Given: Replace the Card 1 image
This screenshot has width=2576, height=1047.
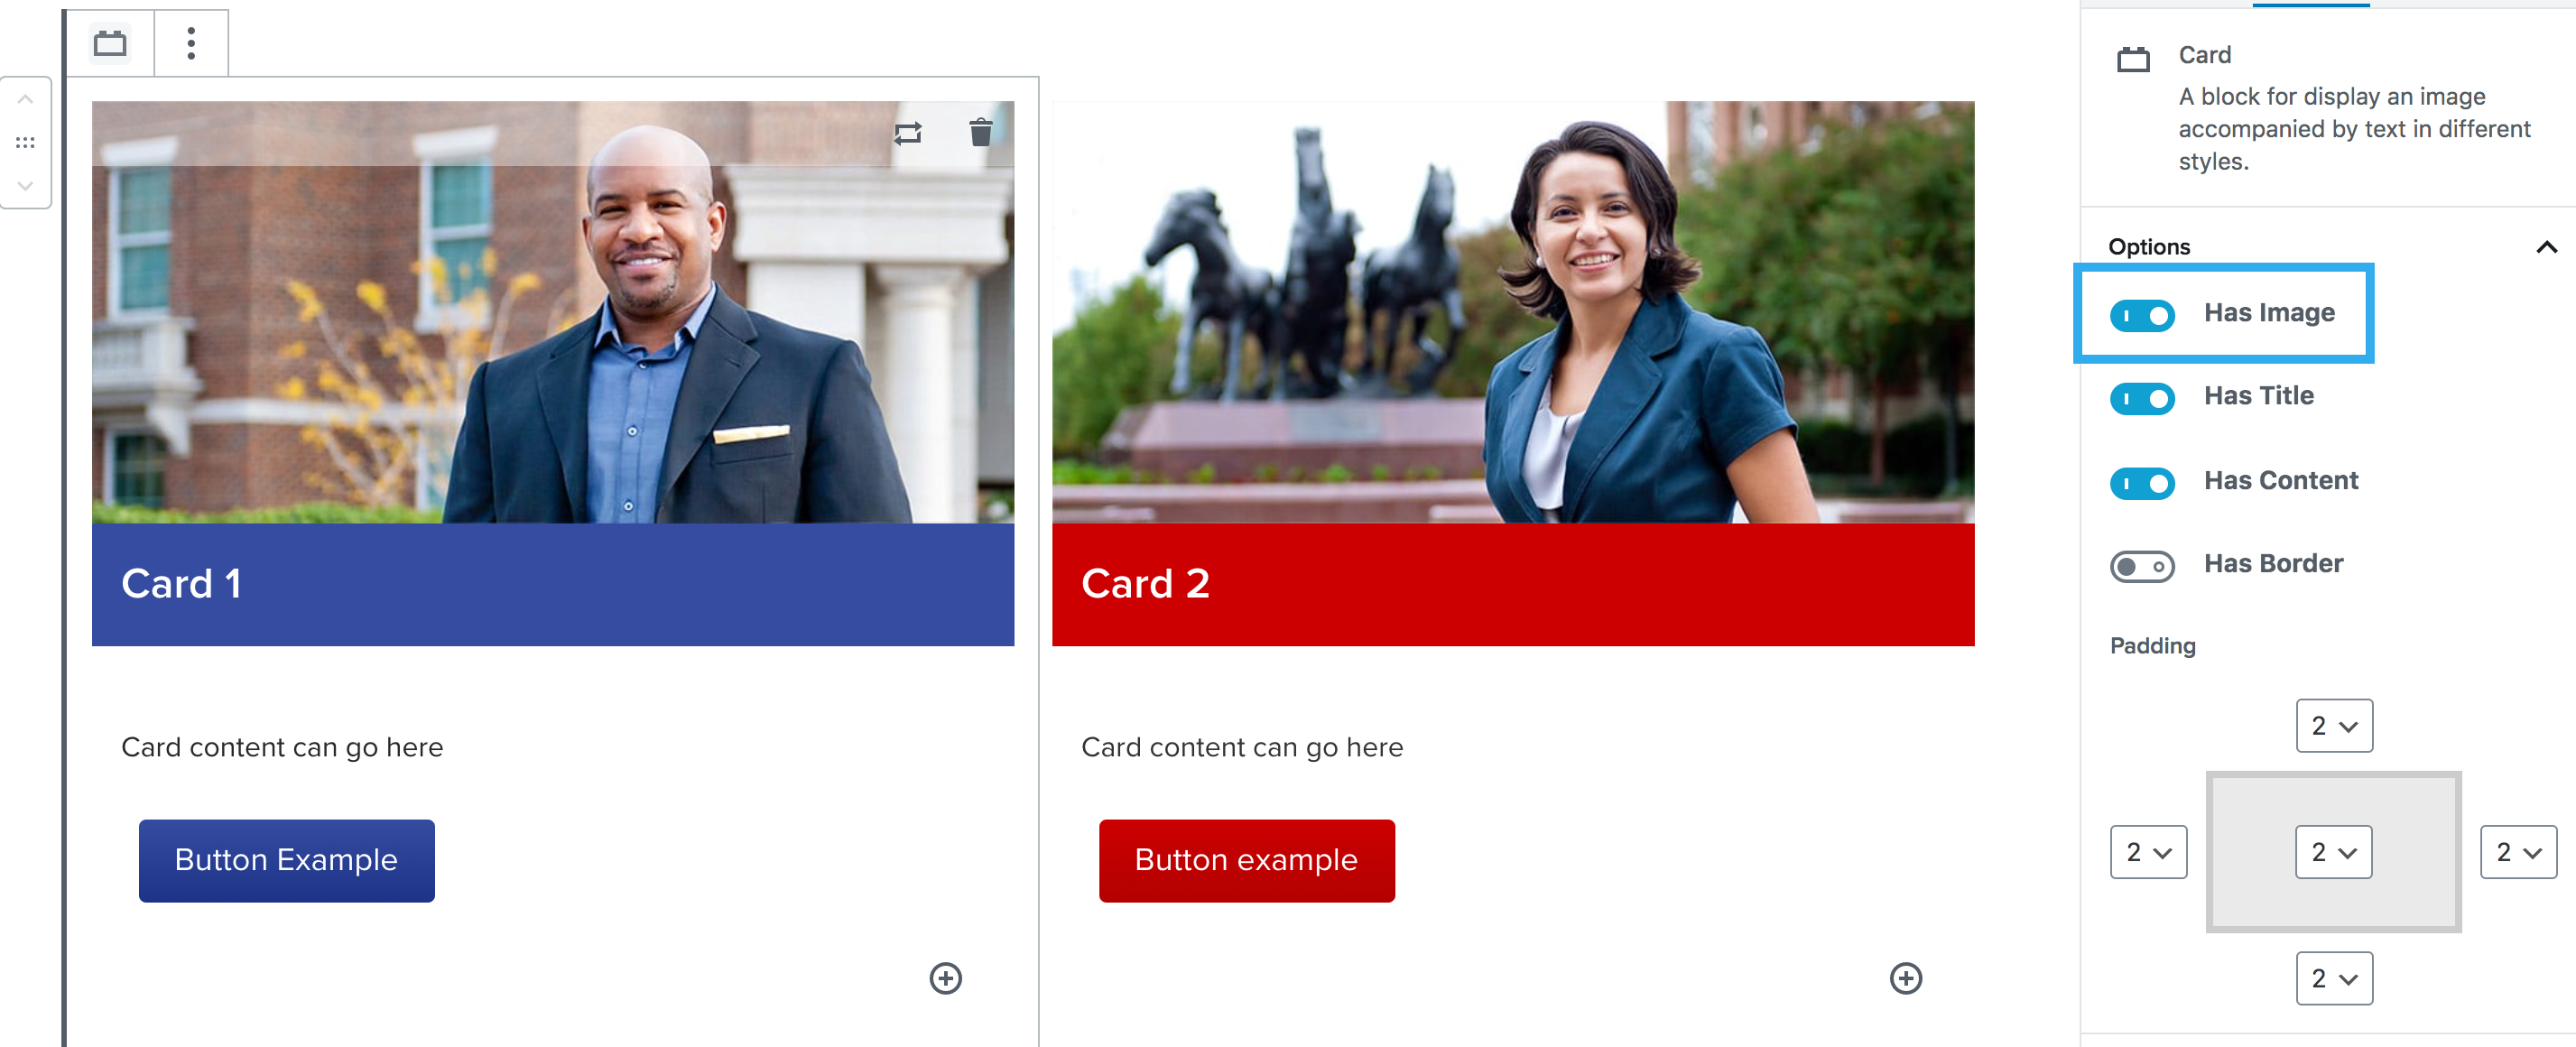Looking at the screenshot, I should coord(908,133).
